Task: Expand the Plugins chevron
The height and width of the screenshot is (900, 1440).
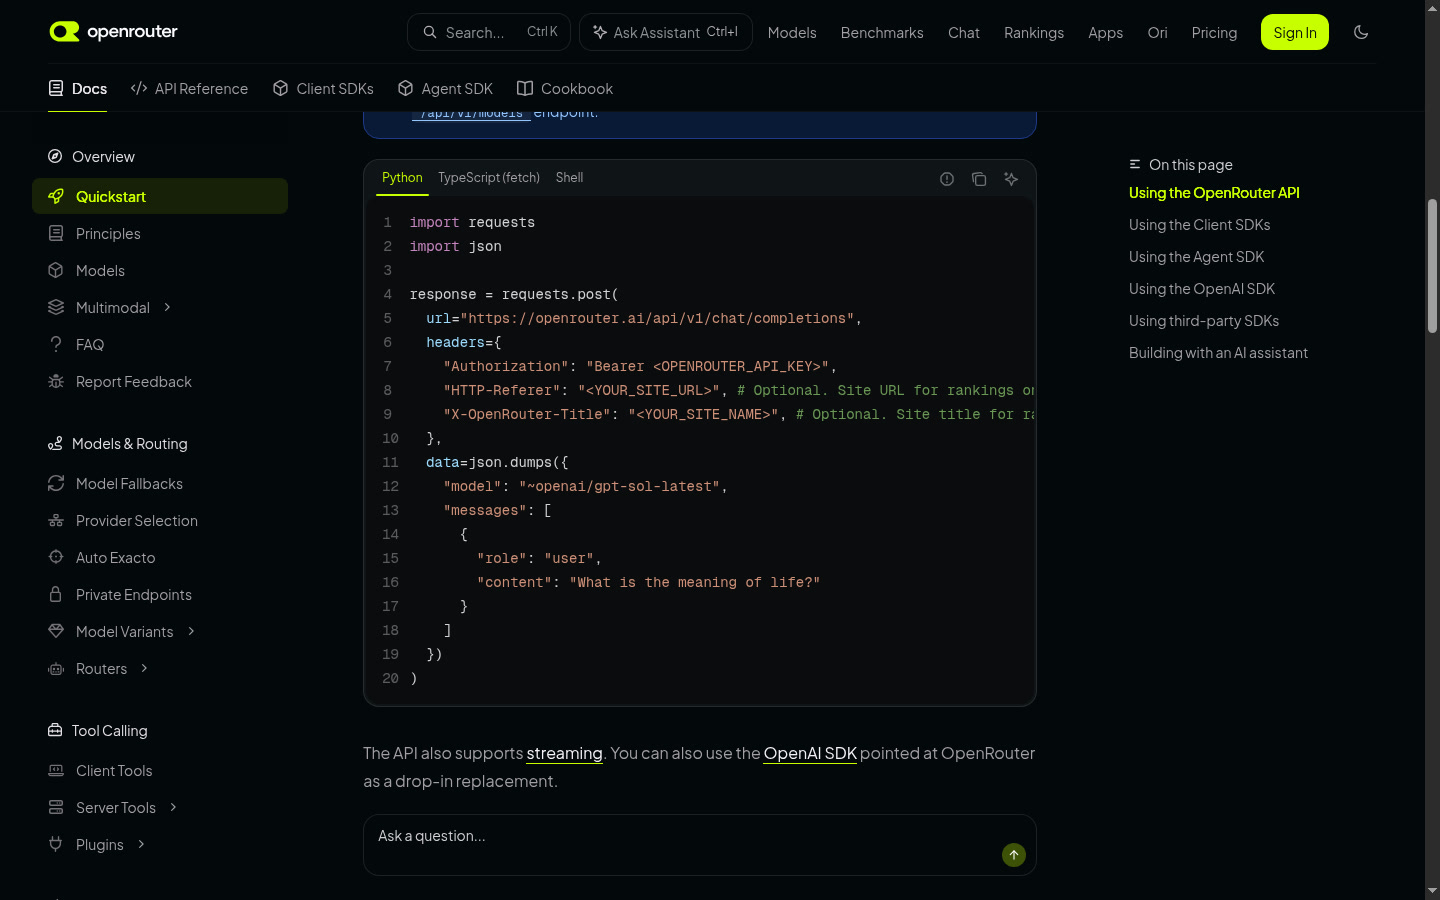Action: 141,844
